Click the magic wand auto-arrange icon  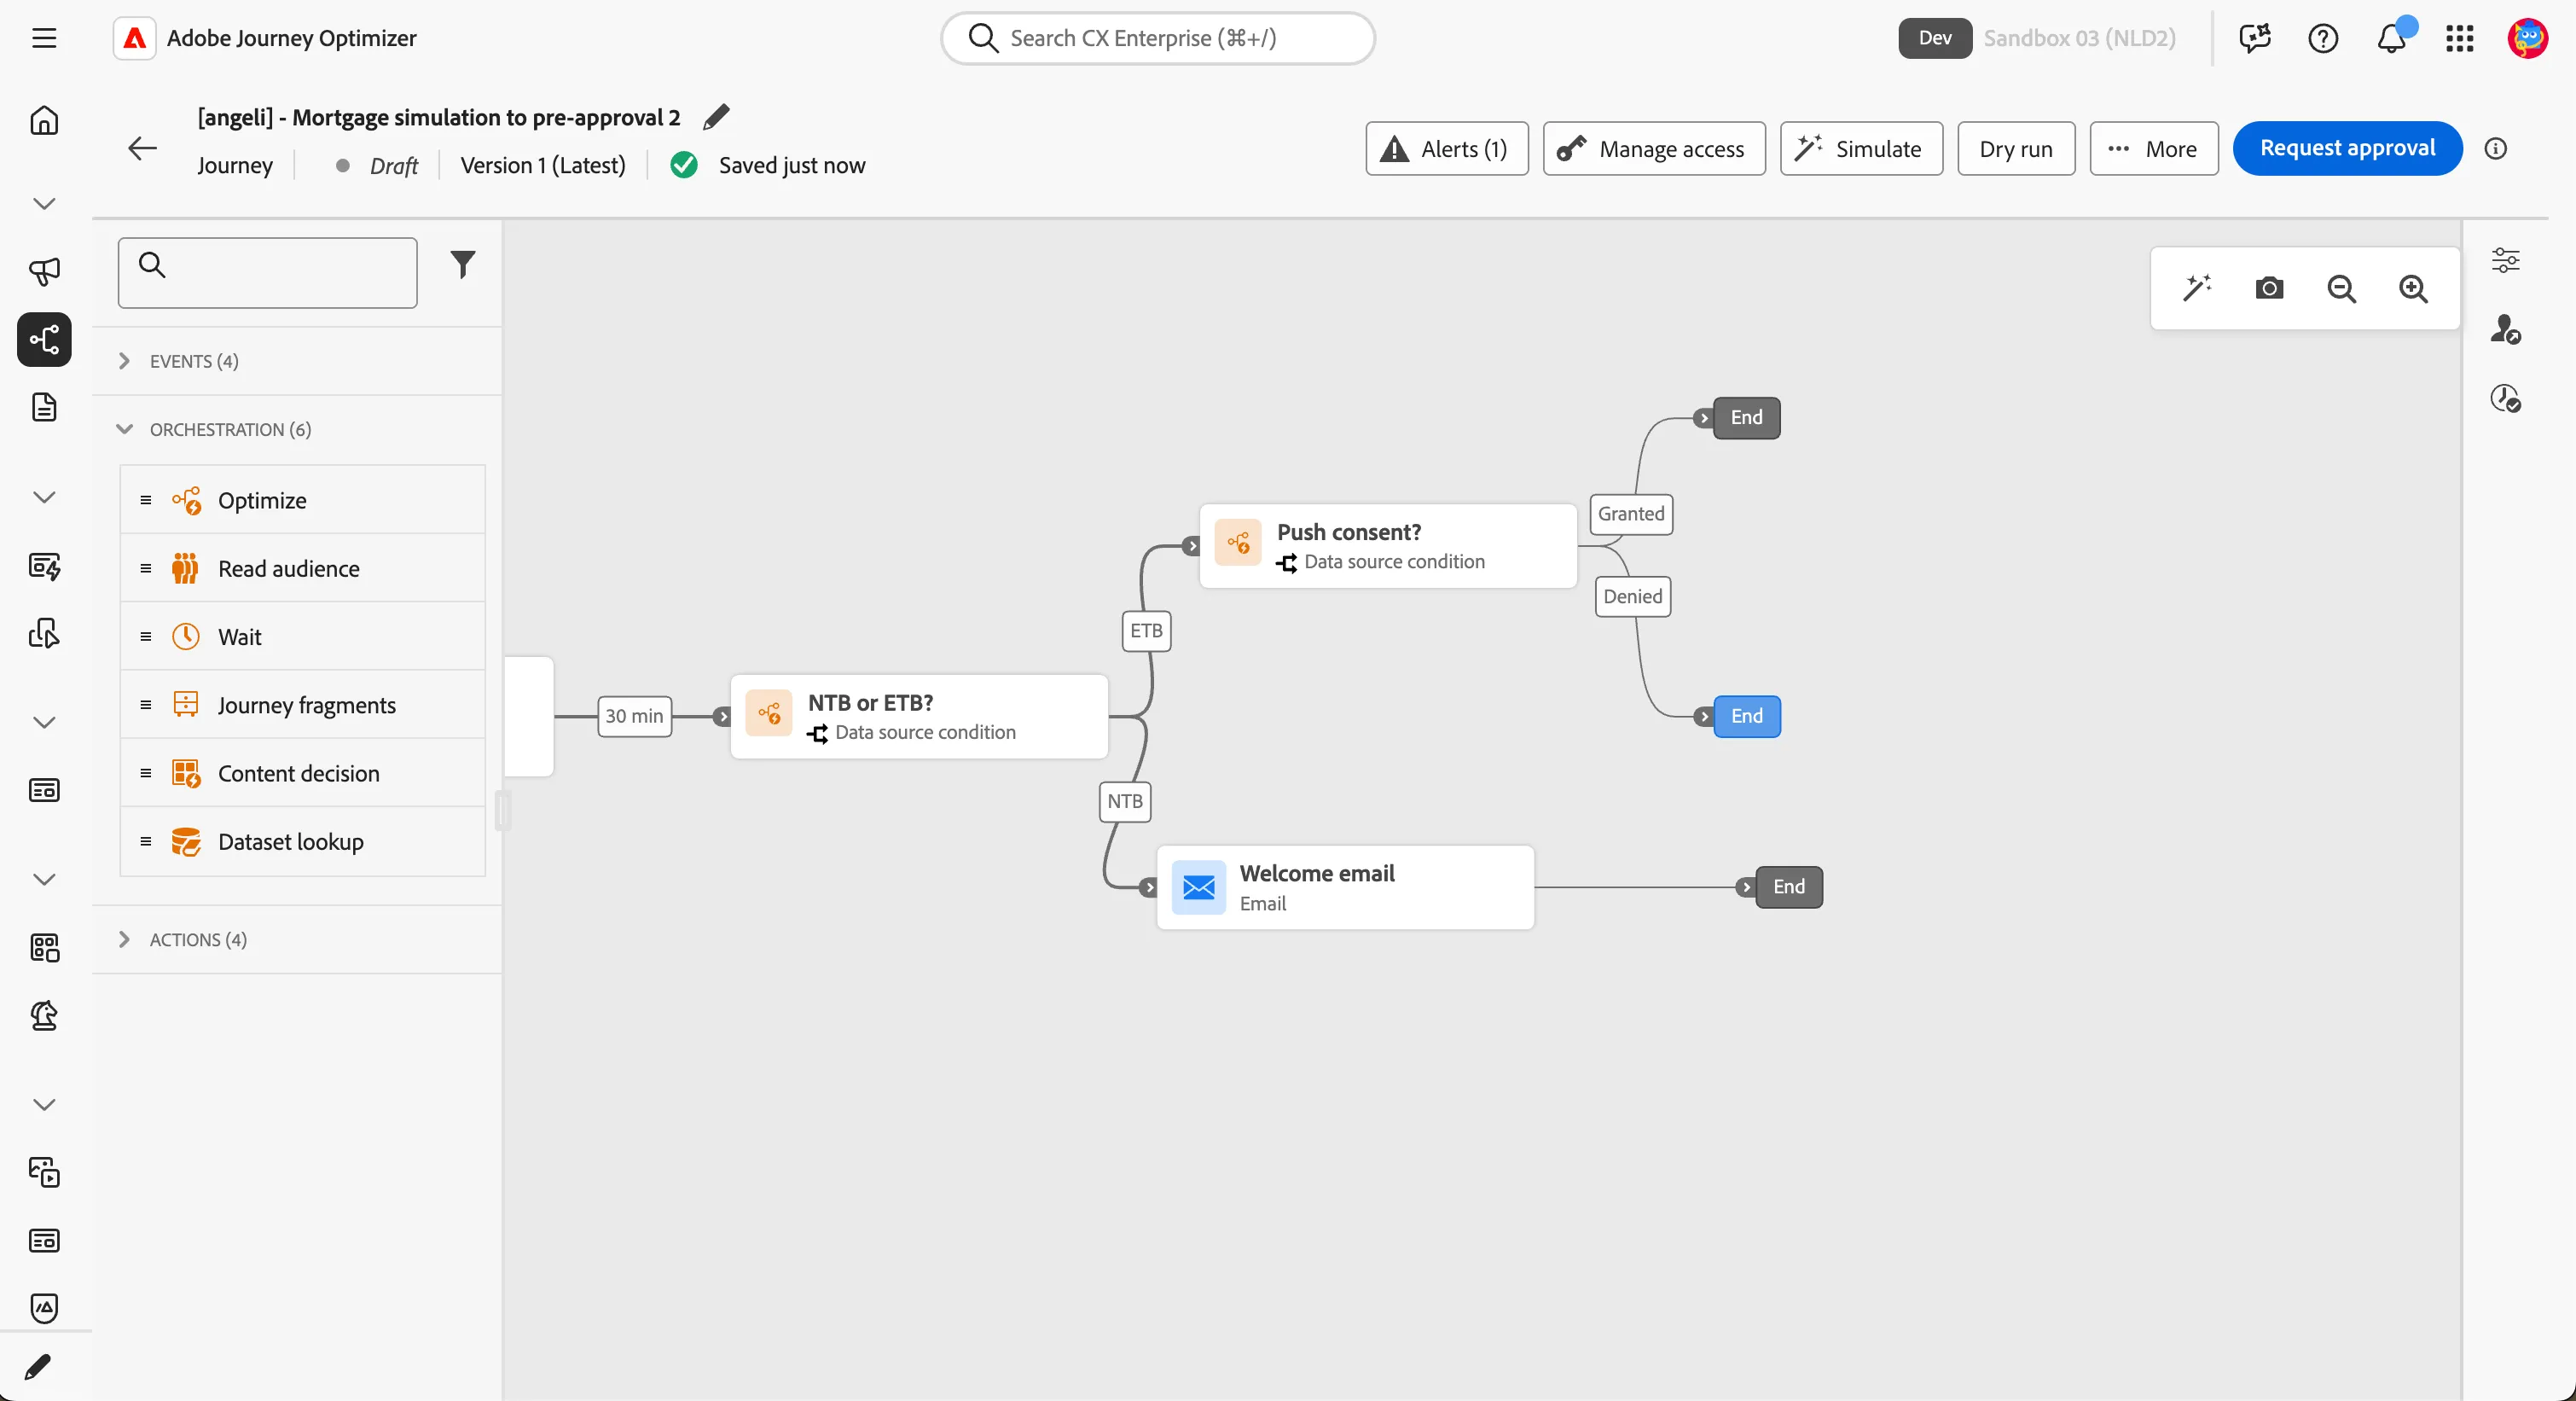pos(2196,289)
